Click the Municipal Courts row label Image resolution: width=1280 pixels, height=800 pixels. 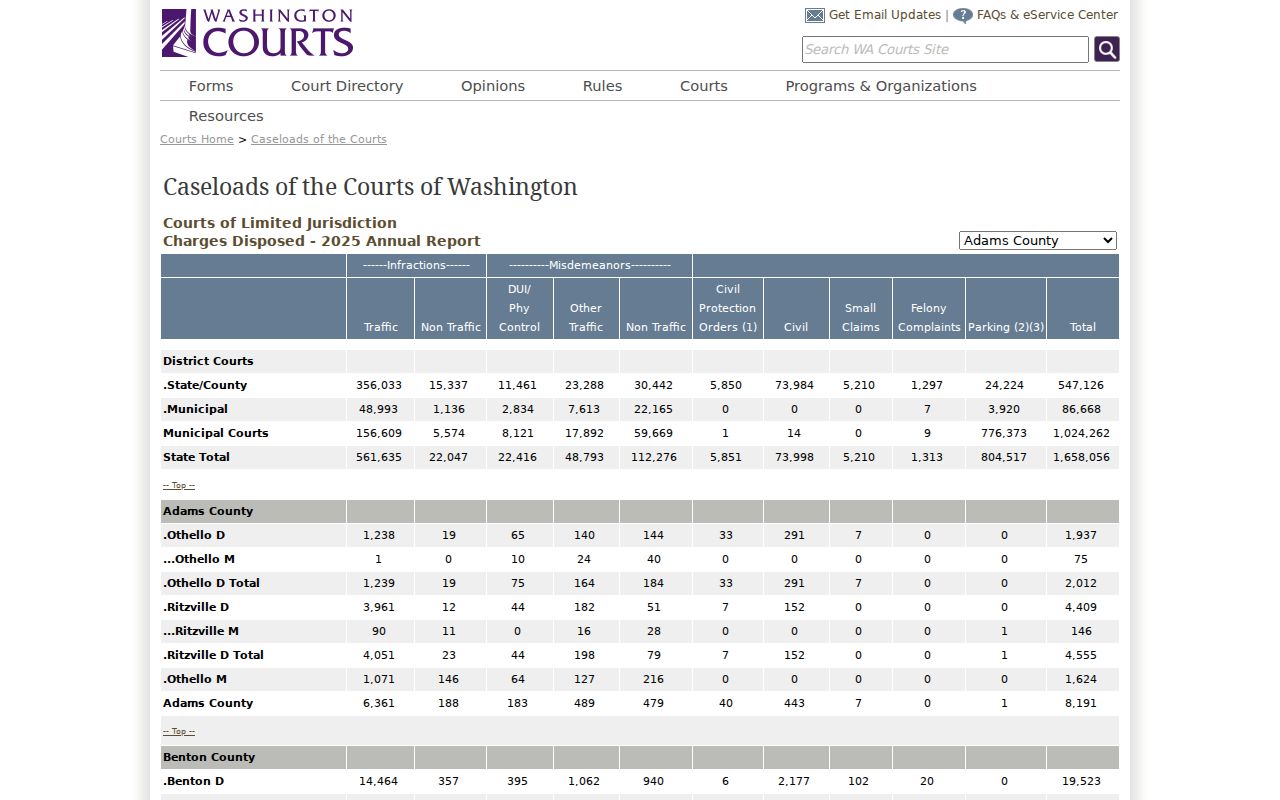pyautogui.click(x=216, y=433)
